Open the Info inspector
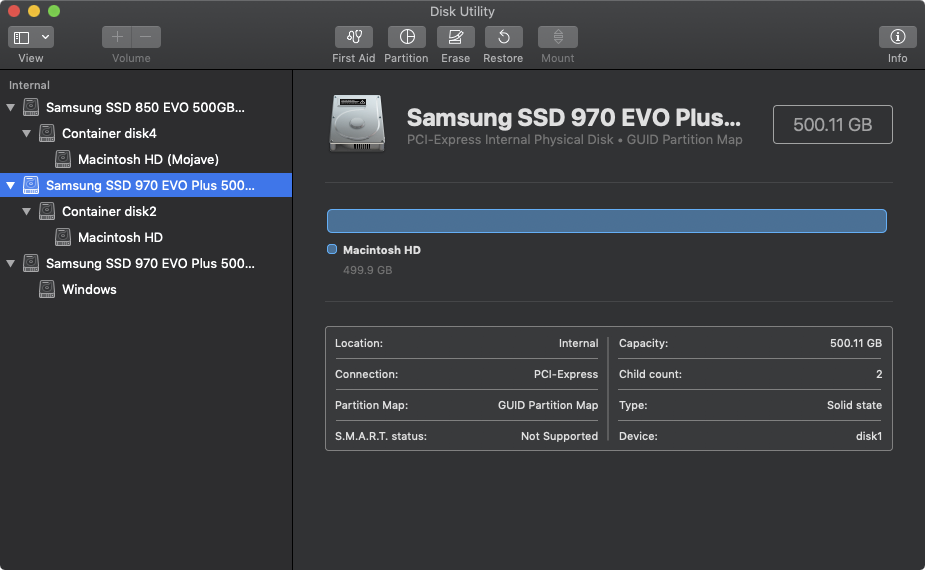The width and height of the screenshot is (925, 570). (x=897, y=37)
